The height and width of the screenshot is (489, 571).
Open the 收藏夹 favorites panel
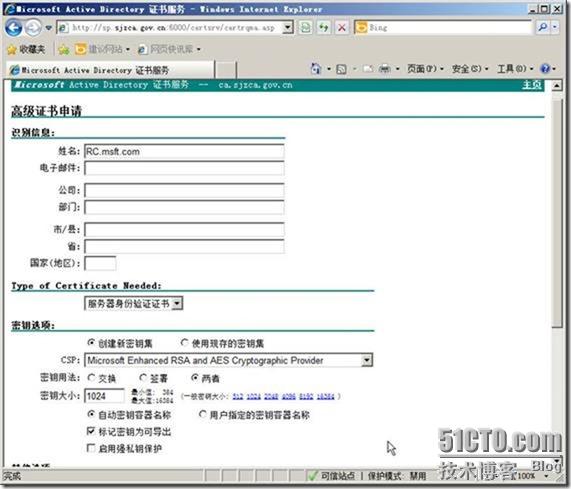(26, 49)
